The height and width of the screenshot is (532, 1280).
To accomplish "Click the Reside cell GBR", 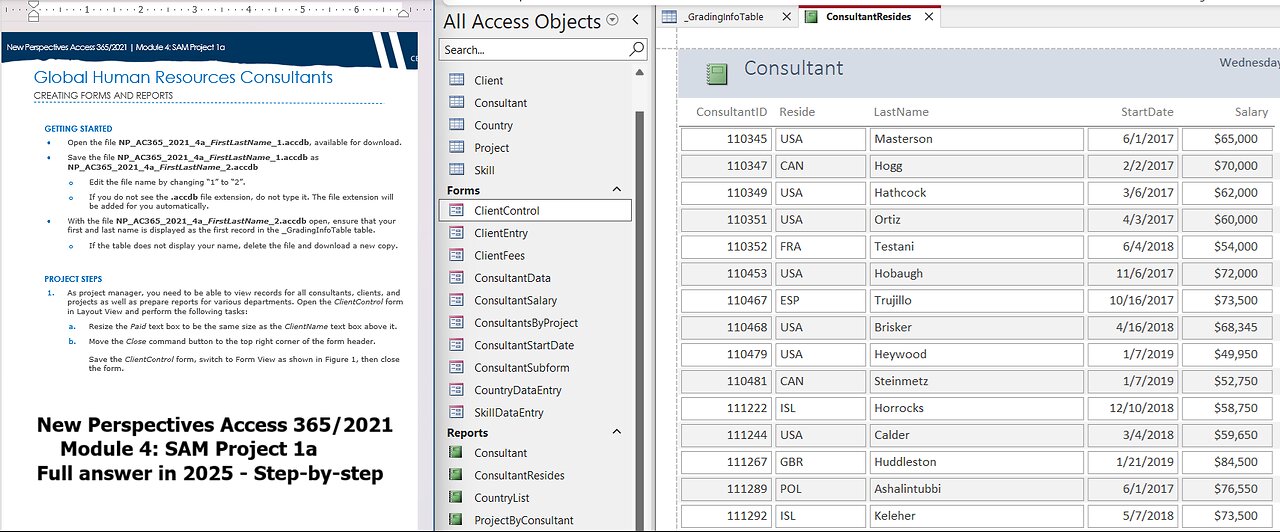I will (x=821, y=462).
